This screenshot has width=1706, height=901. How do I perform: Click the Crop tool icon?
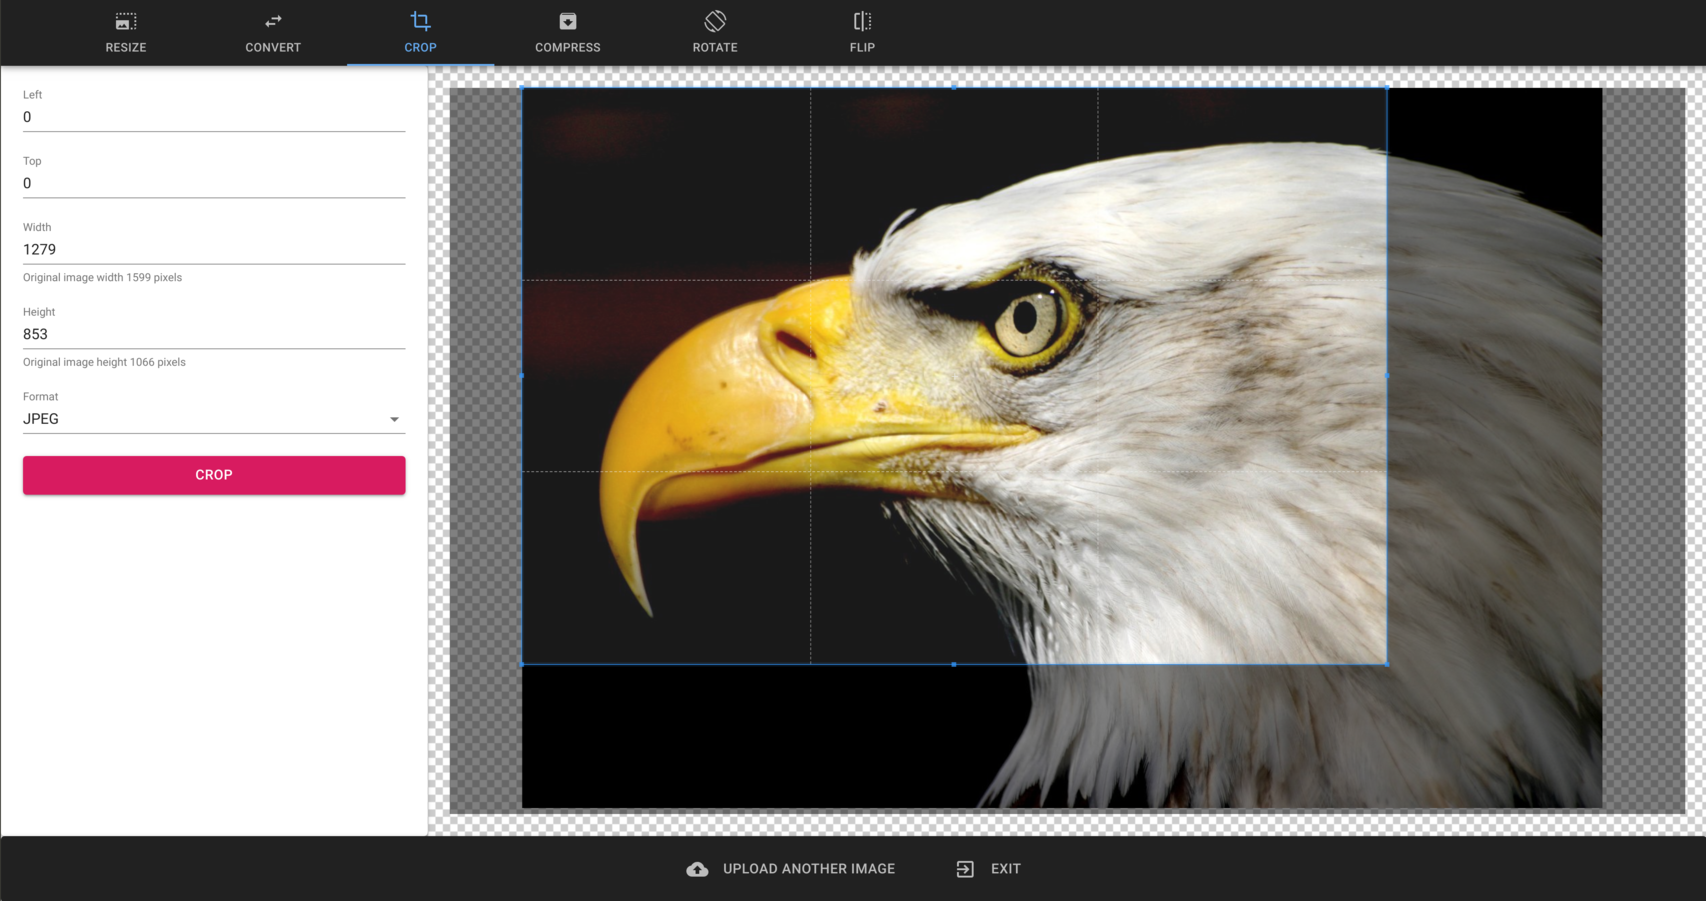tap(420, 21)
